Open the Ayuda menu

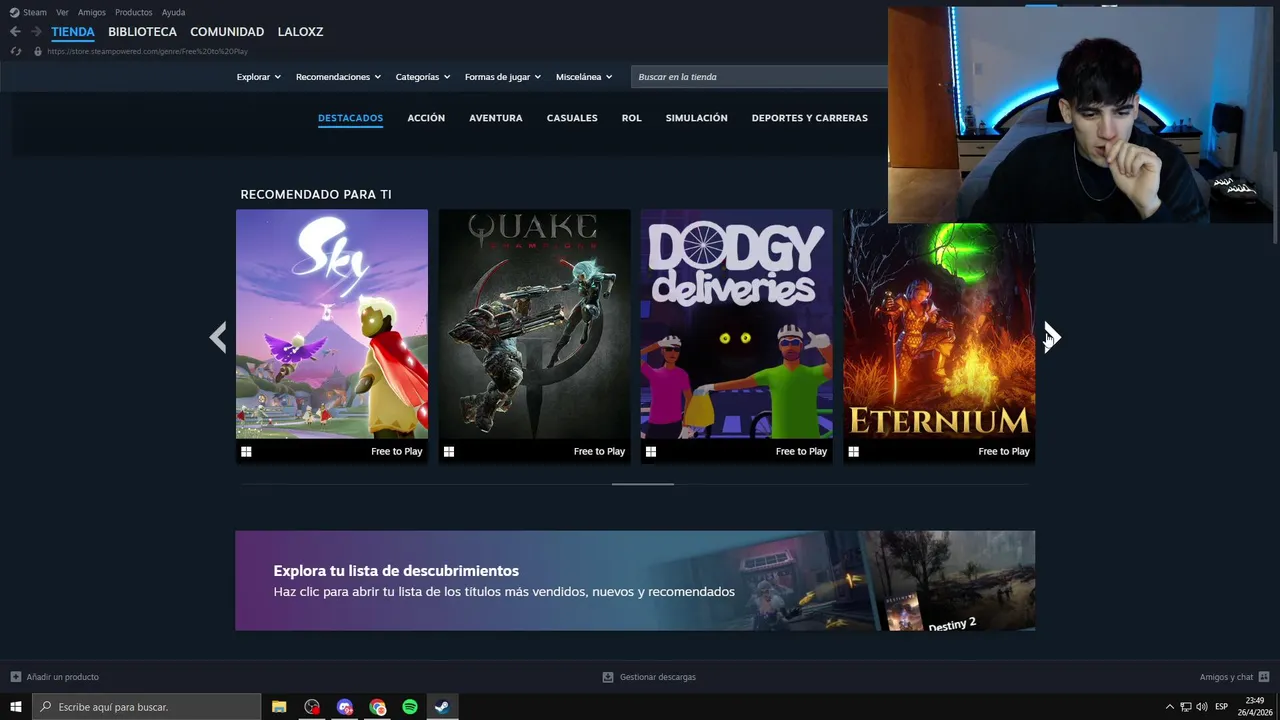(x=173, y=12)
